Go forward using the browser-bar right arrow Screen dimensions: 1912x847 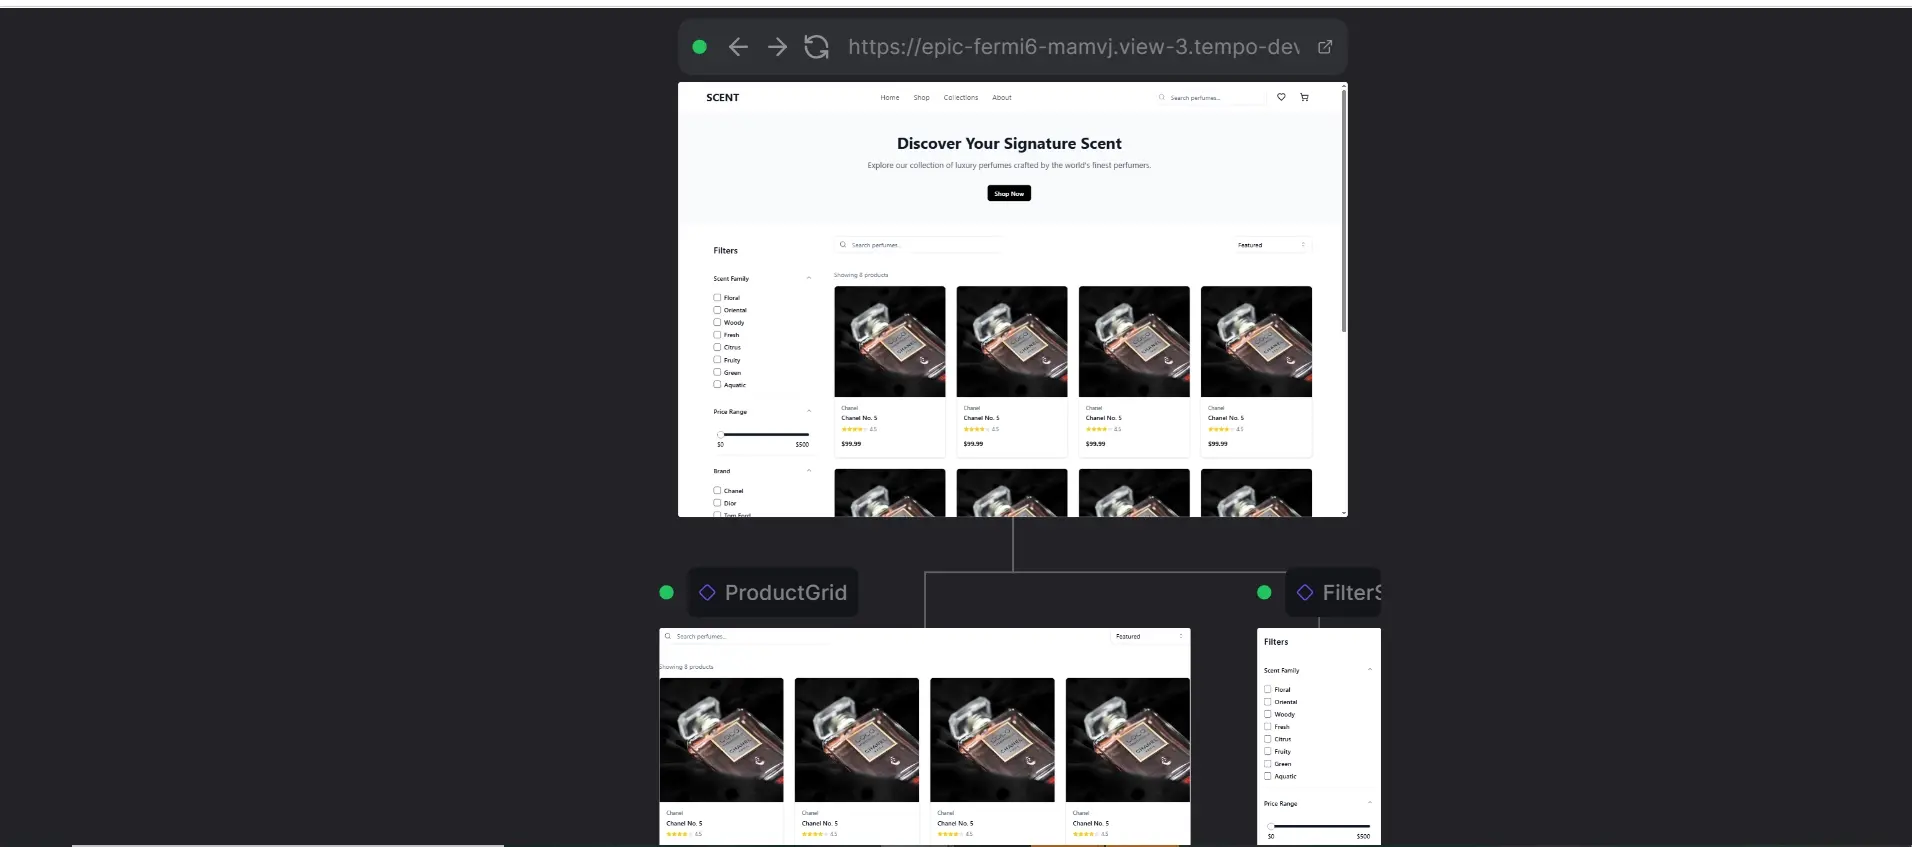point(777,47)
